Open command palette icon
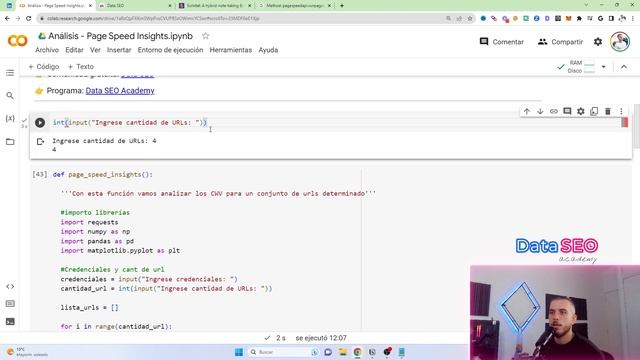640x360 pixels. [10, 304]
